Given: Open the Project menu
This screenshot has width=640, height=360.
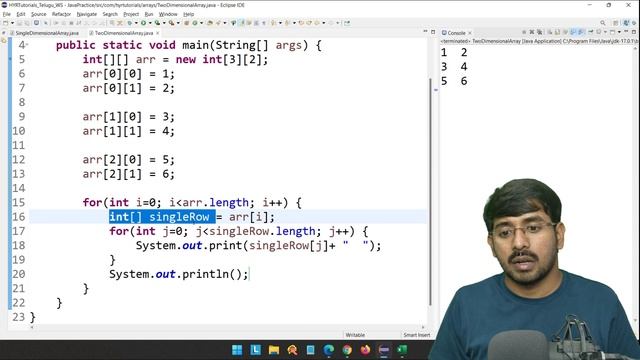Looking at the screenshot, I should (x=131, y=14).
